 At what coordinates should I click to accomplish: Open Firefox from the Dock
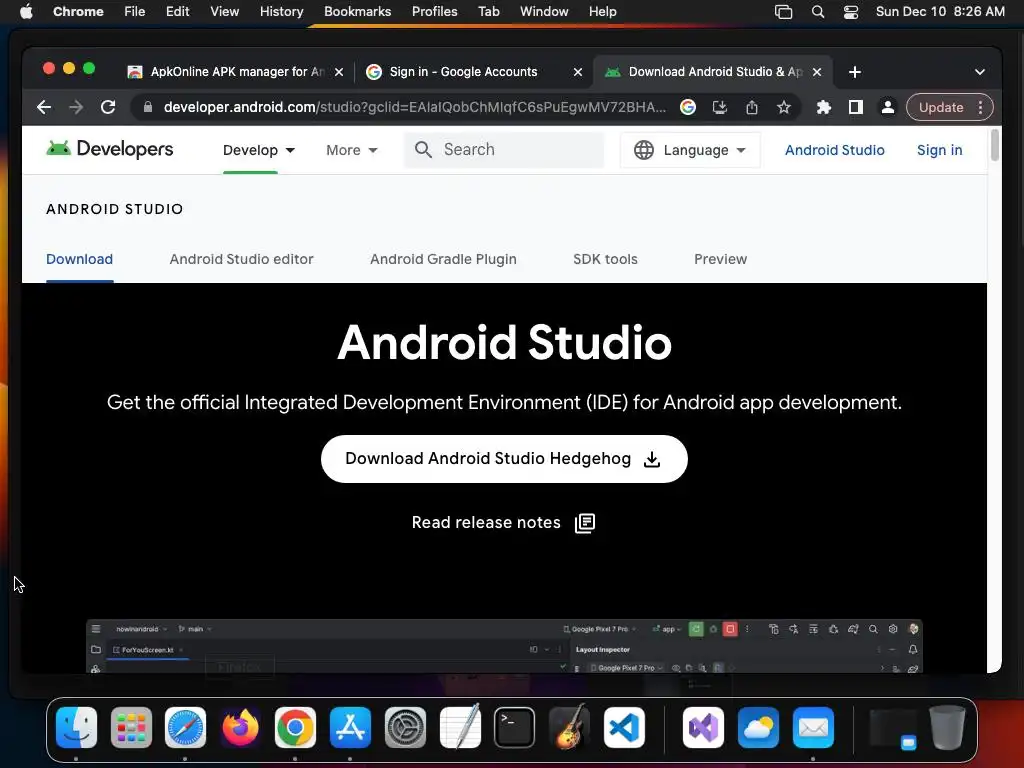tap(240, 728)
